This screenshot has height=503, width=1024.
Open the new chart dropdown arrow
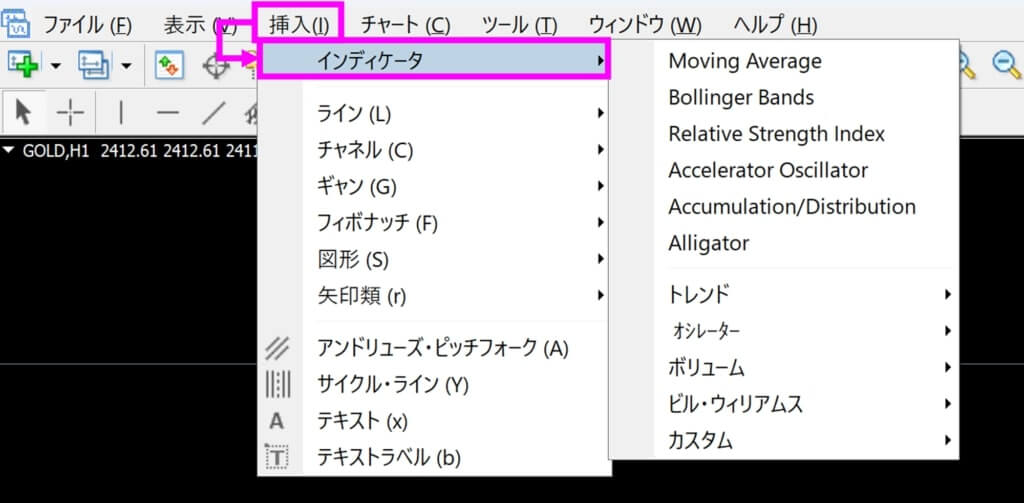pos(56,65)
